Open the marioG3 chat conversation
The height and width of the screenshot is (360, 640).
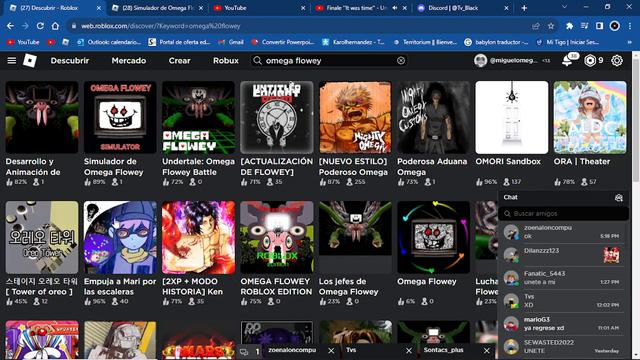point(563,324)
